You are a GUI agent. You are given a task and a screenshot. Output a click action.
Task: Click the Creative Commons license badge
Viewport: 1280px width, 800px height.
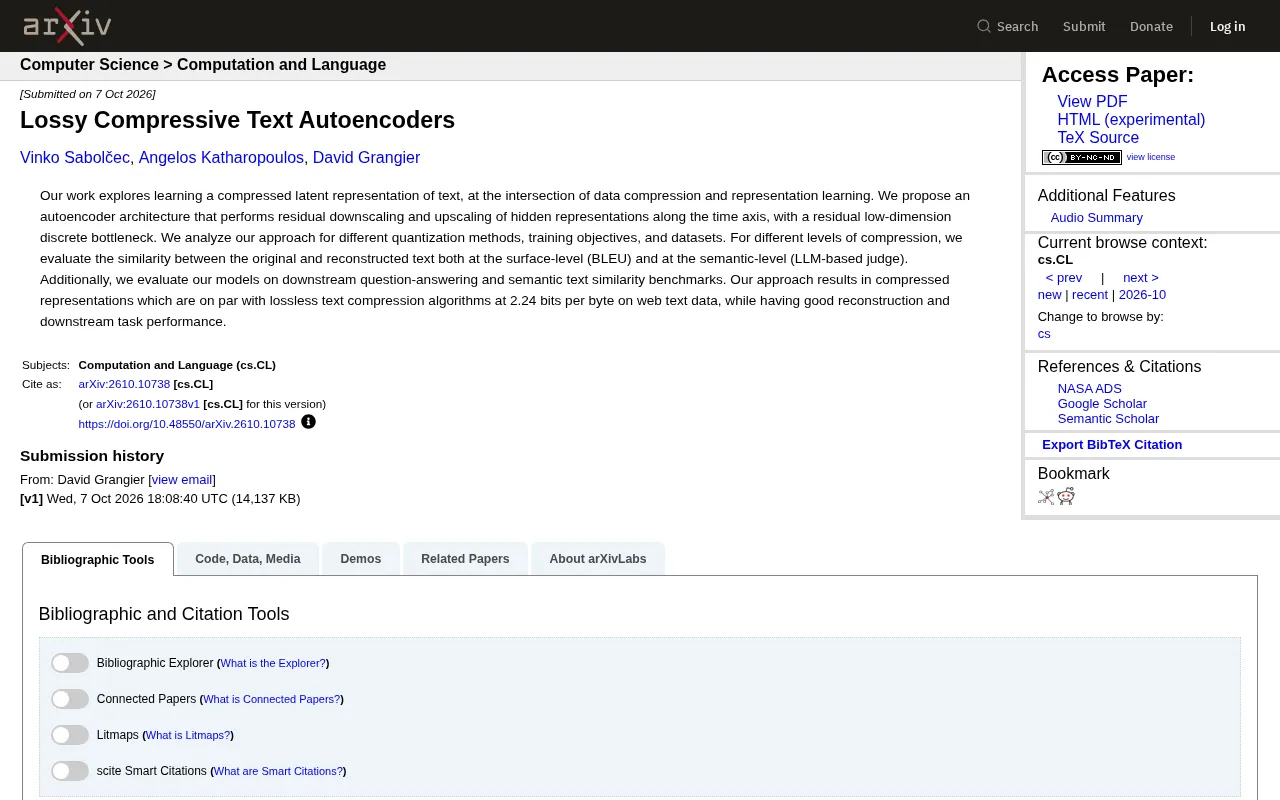tap(1081, 157)
